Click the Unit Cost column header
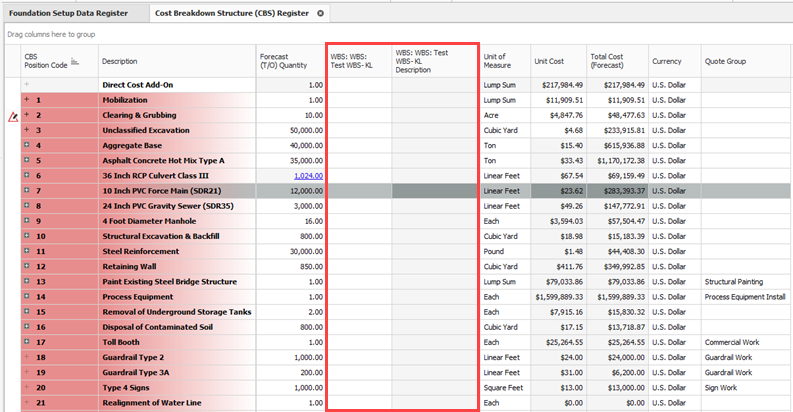 tap(549, 61)
